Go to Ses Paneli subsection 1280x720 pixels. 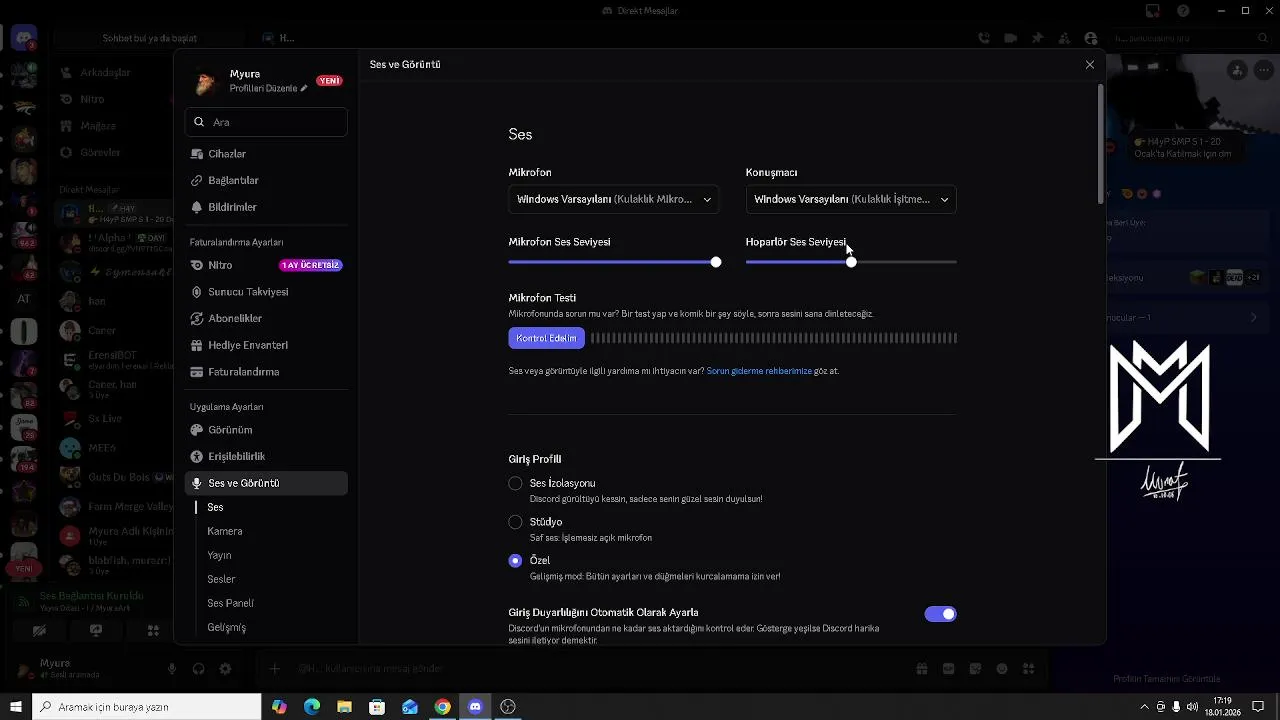click(x=230, y=604)
